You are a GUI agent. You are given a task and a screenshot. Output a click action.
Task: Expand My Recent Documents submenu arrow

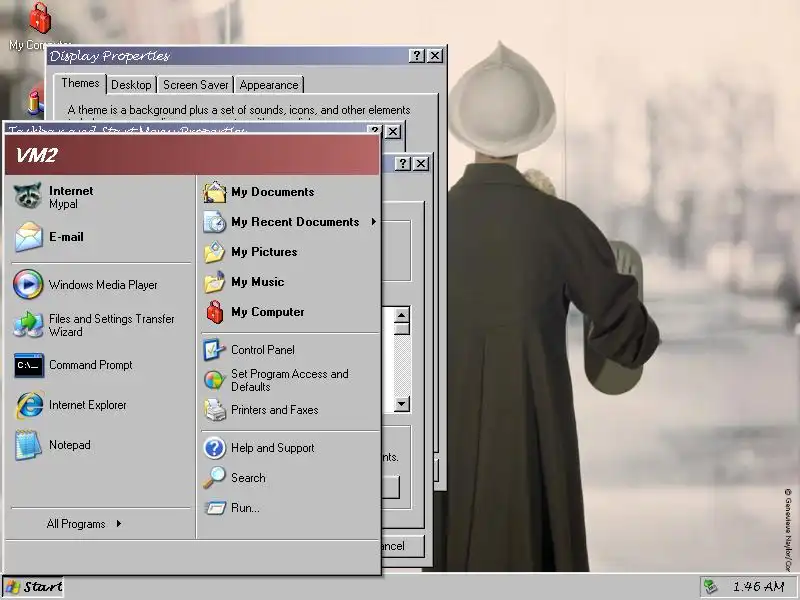tap(374, 221)
